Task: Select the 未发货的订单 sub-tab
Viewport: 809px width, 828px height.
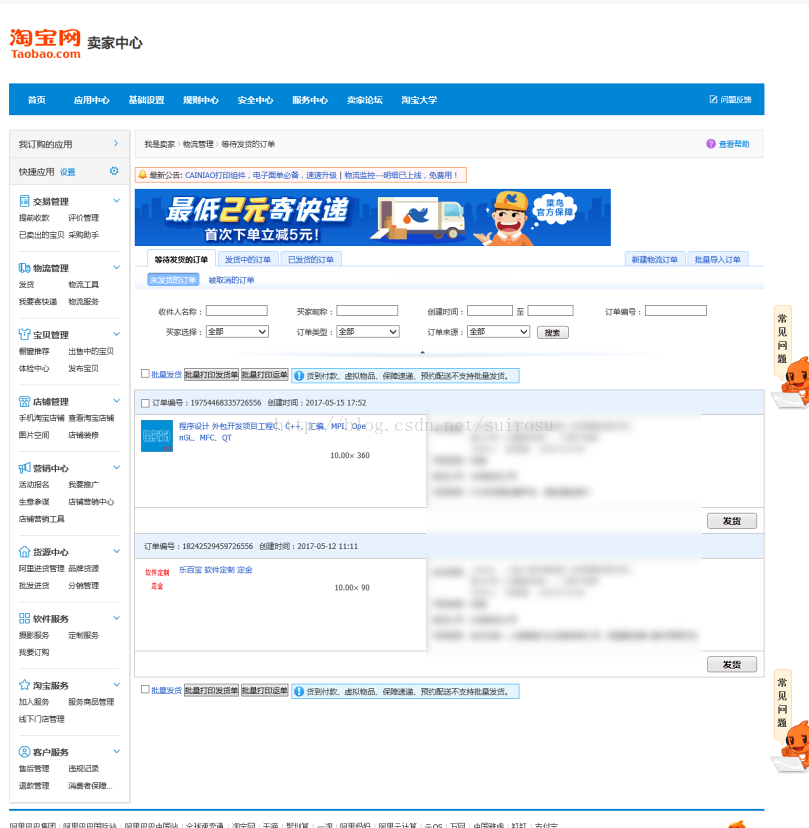Action: [173, 280]
